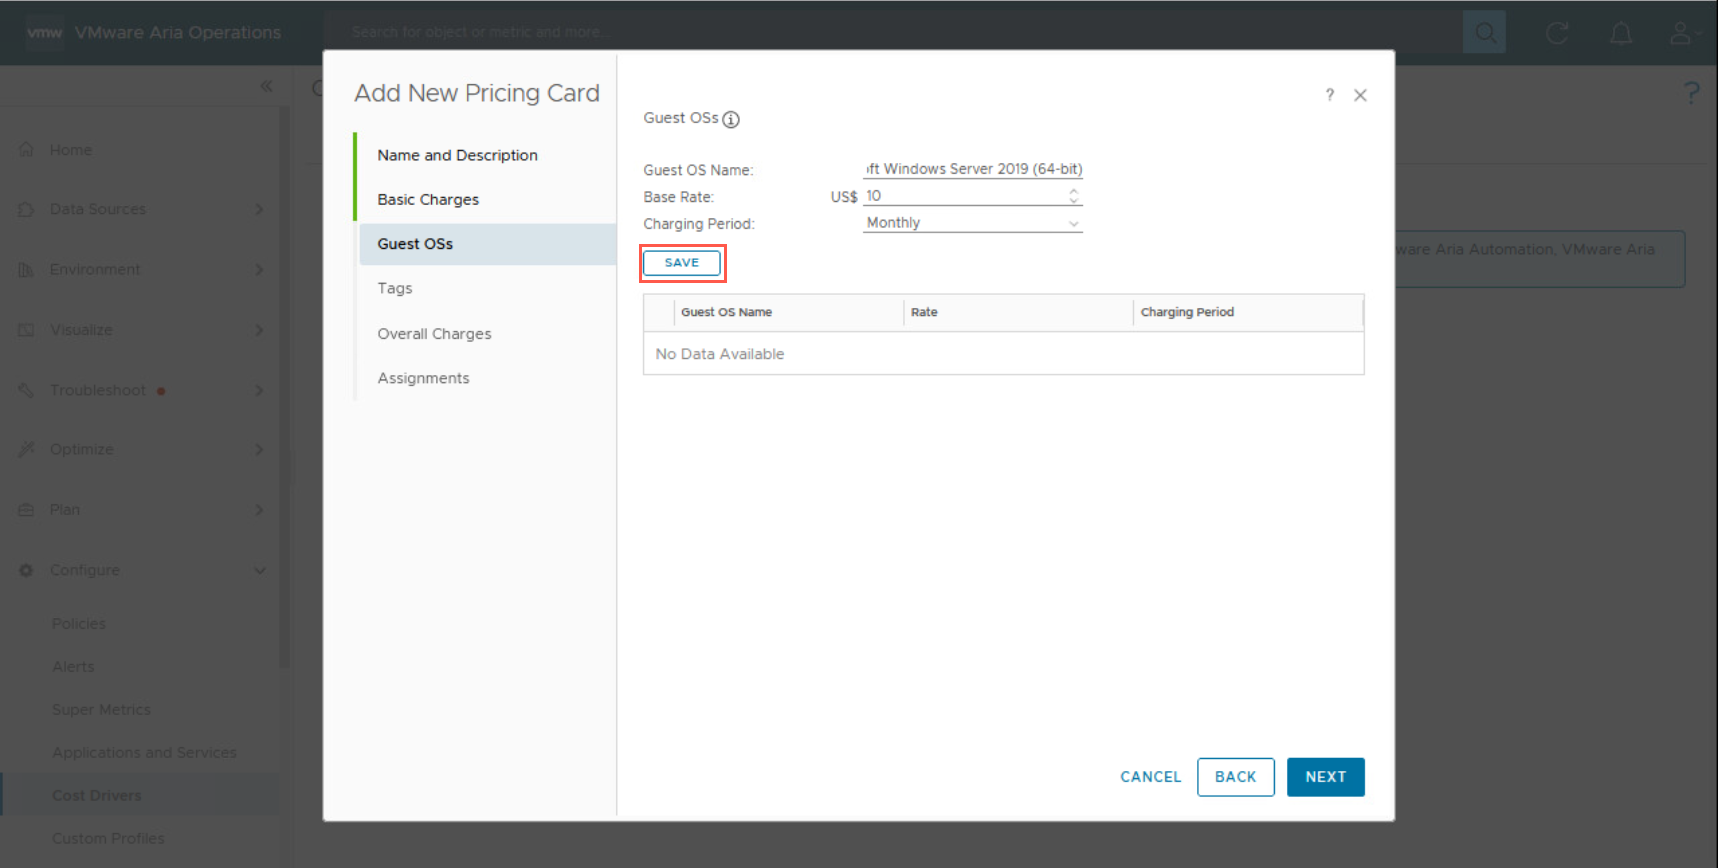Collapse the left navigation sidebar
The image size is (1718, 868).
pyautogui.click(x=266, y=87)
